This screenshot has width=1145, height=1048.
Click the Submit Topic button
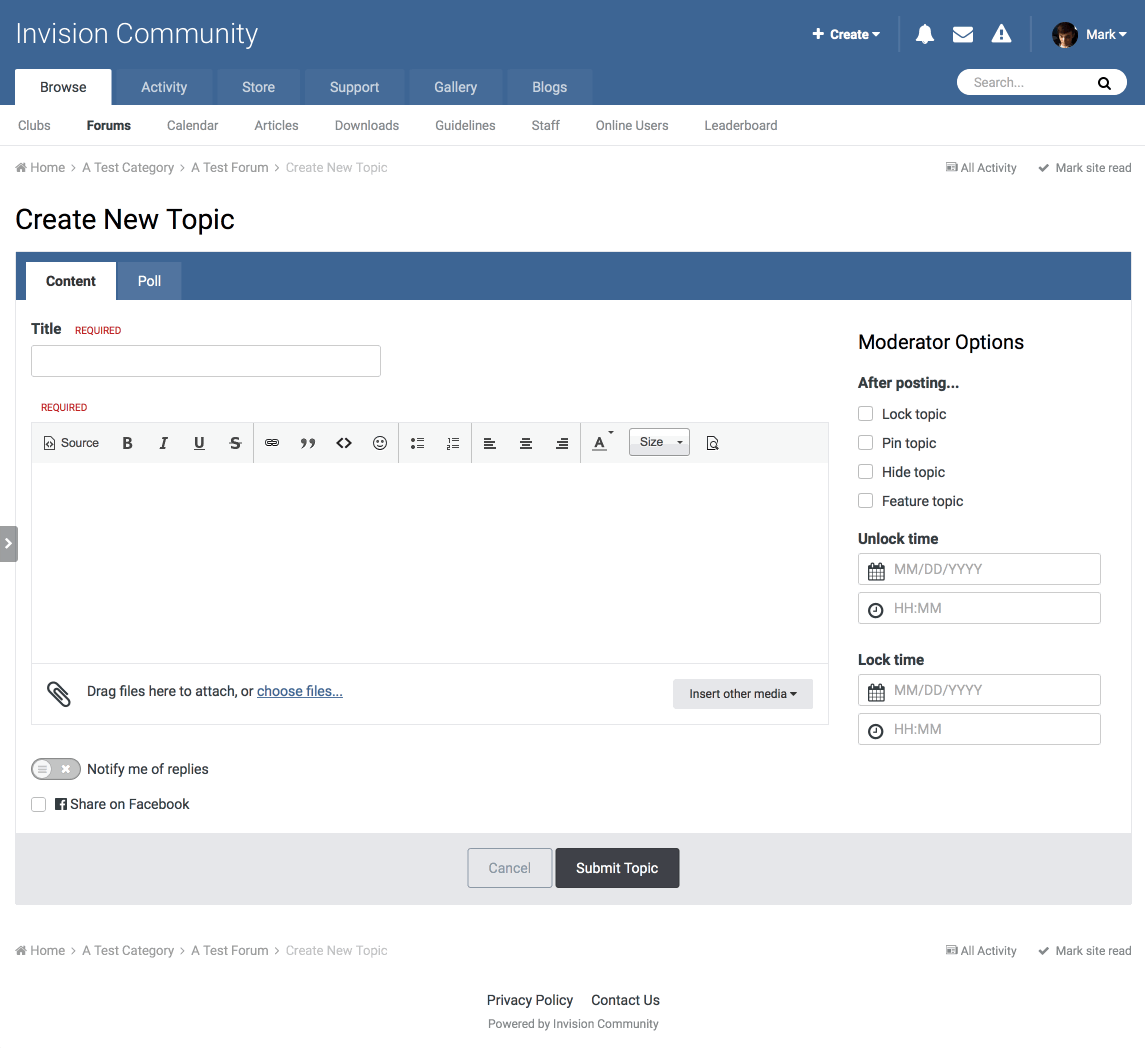(617, 868)
